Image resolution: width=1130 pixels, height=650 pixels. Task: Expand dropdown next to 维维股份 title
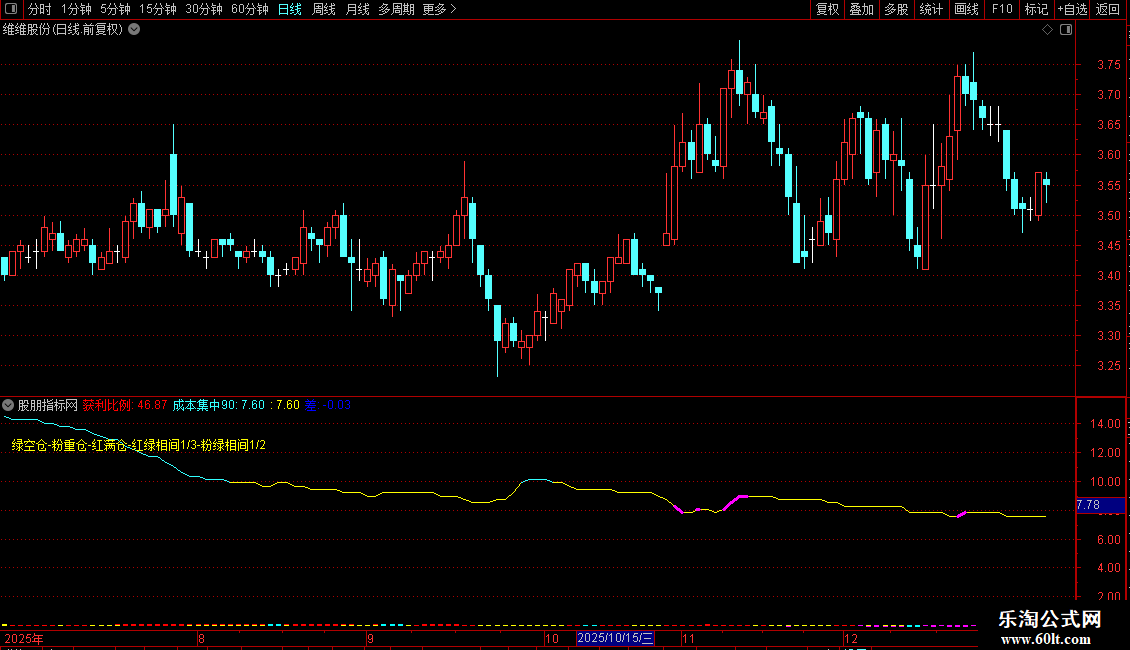(134, 30)
